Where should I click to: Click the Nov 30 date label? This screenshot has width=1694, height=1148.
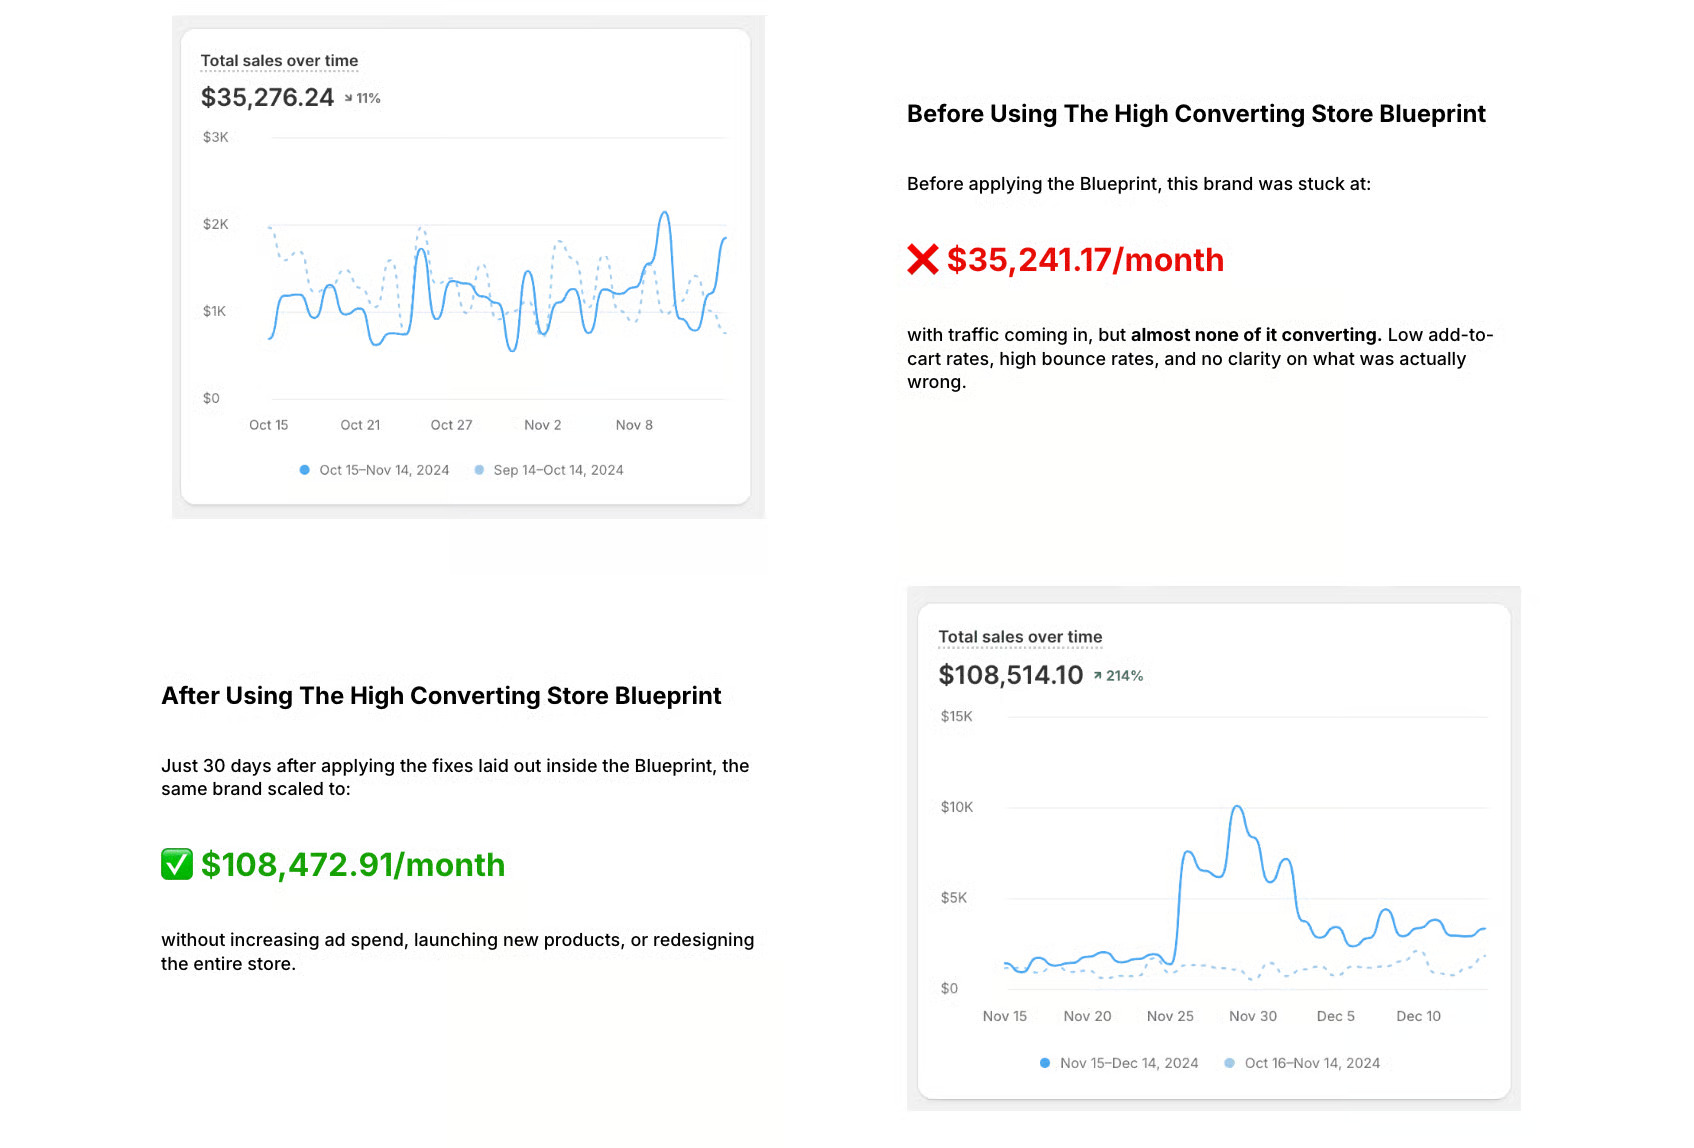click(x=1253, y=1016)
